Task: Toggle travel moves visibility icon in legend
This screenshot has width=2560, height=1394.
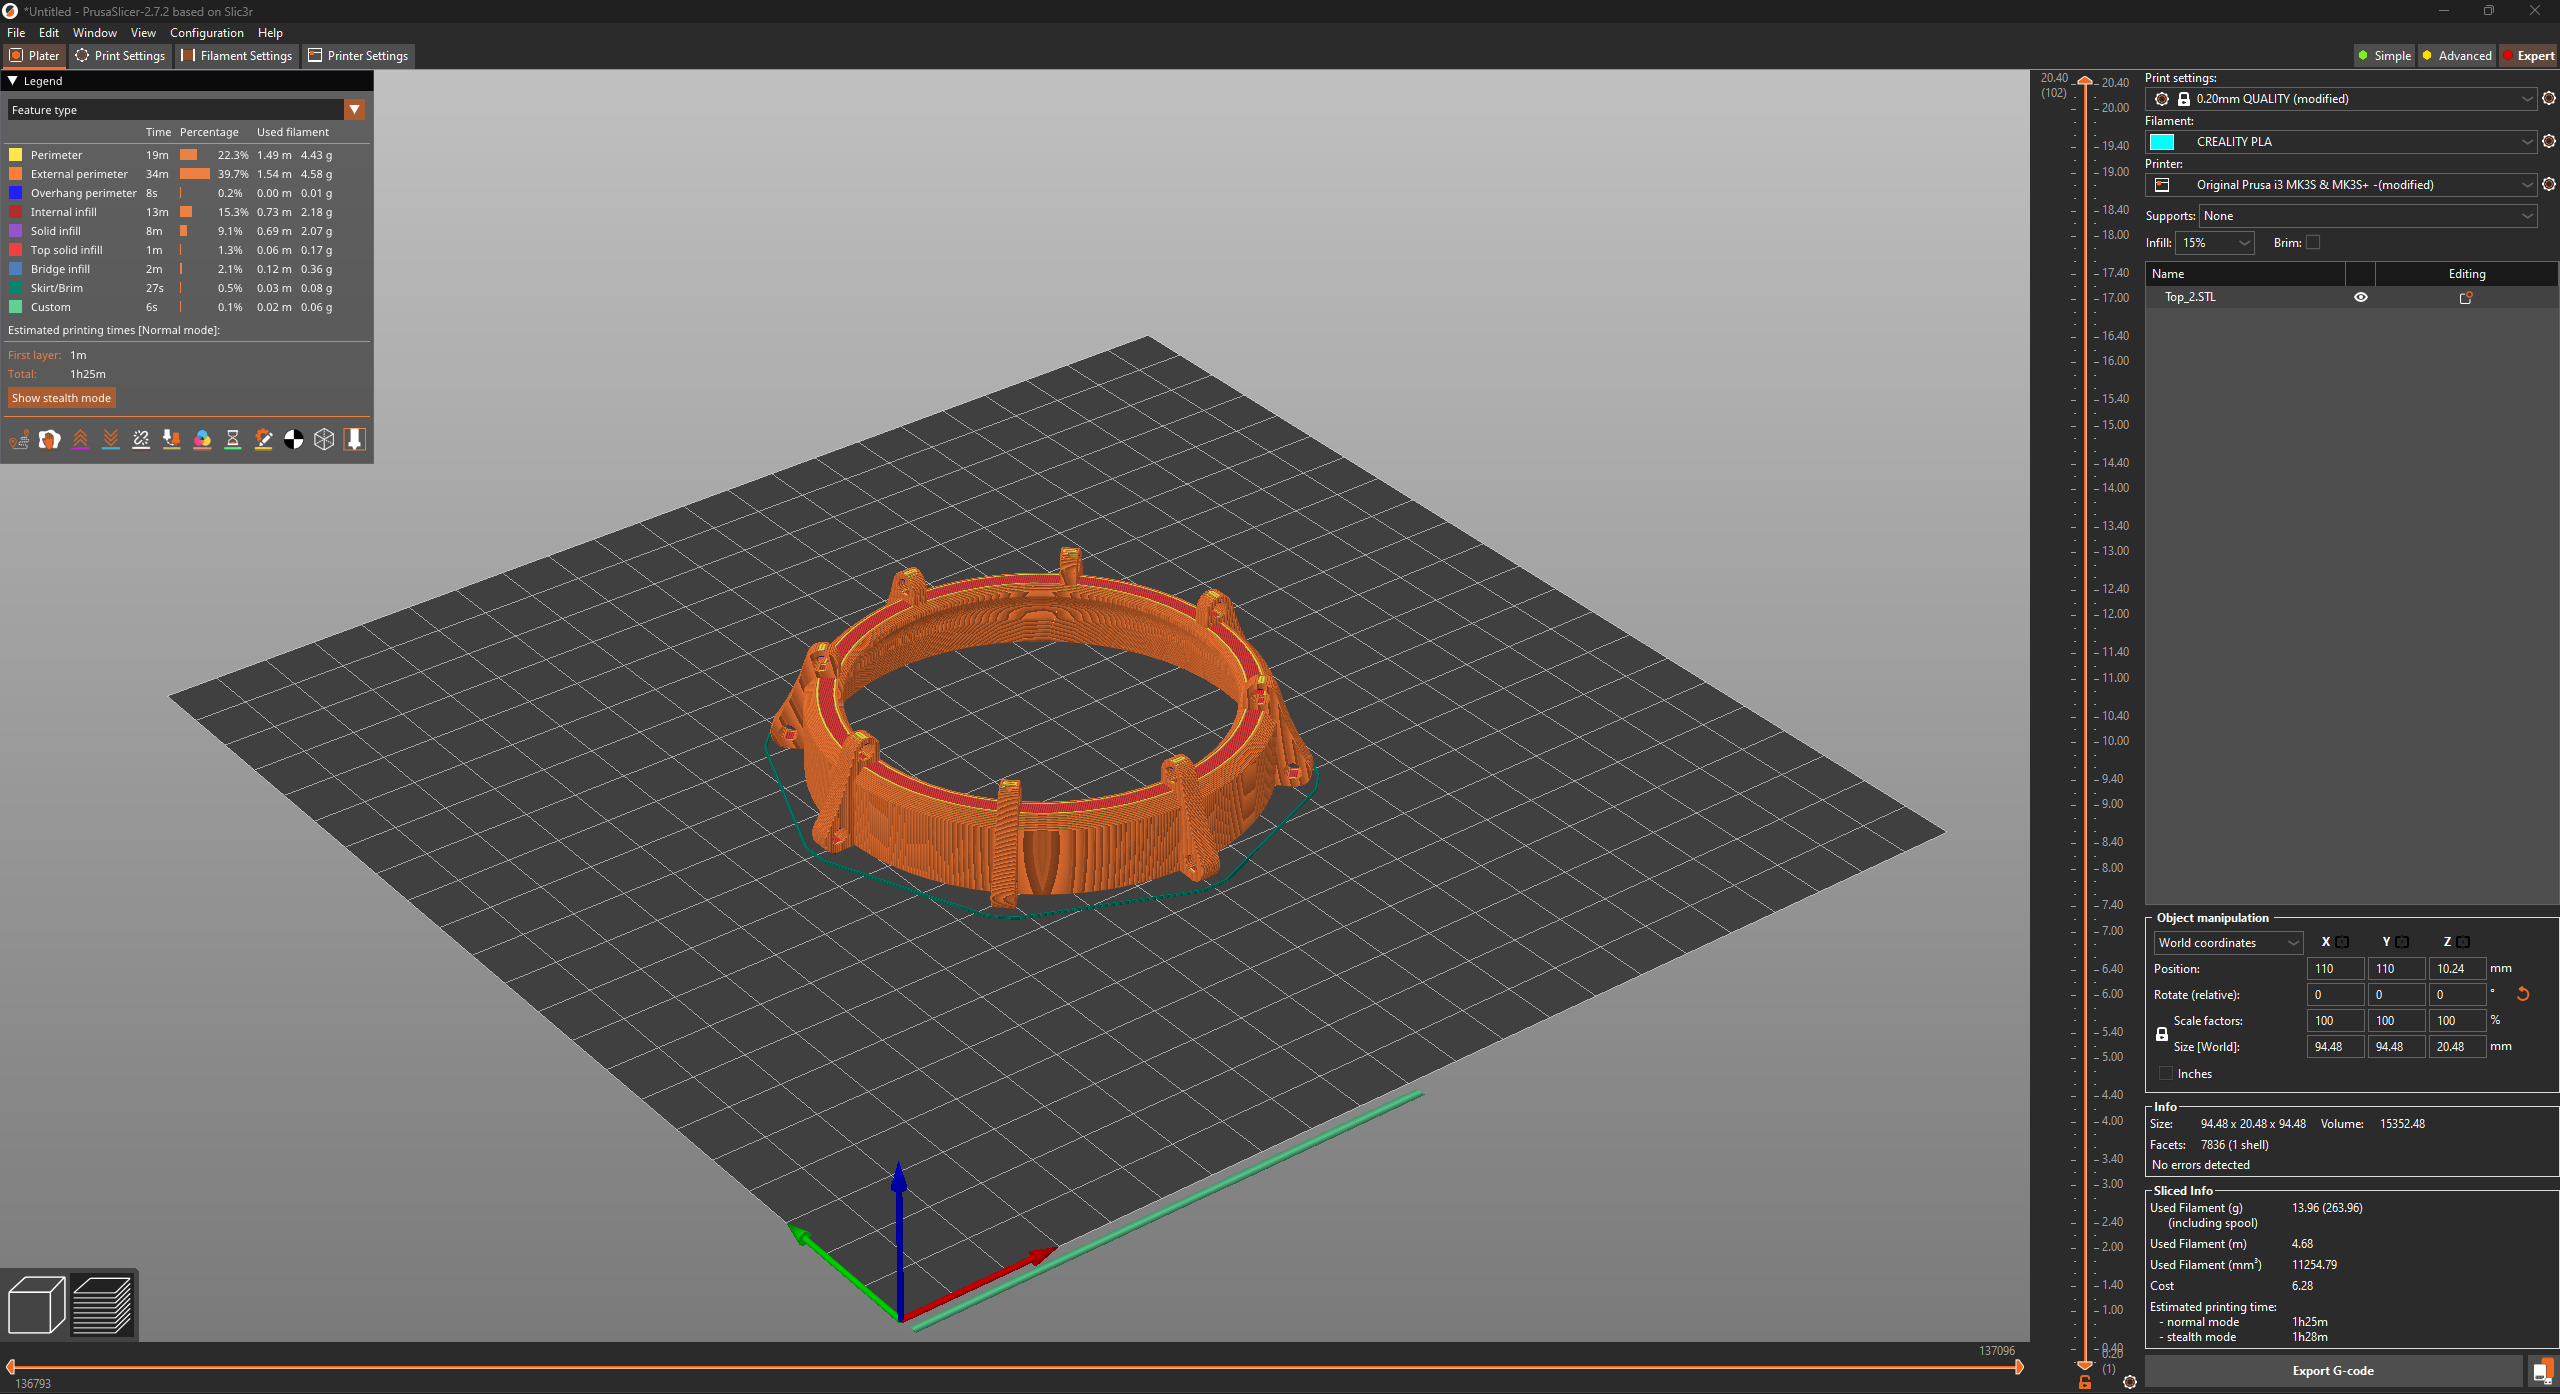Action: (x=19, y=440)
